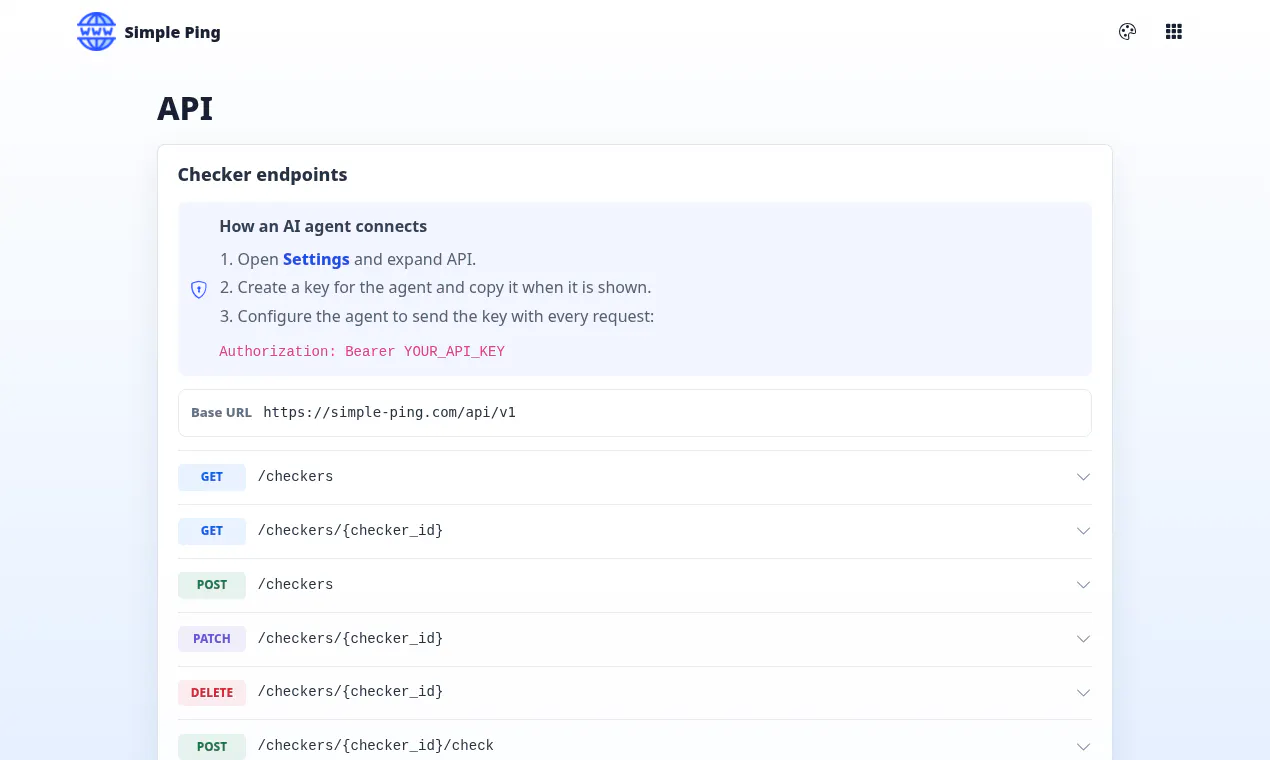Click the "How an AI agent connects" title
The image size is (1270, 760).
coord(323,226)
